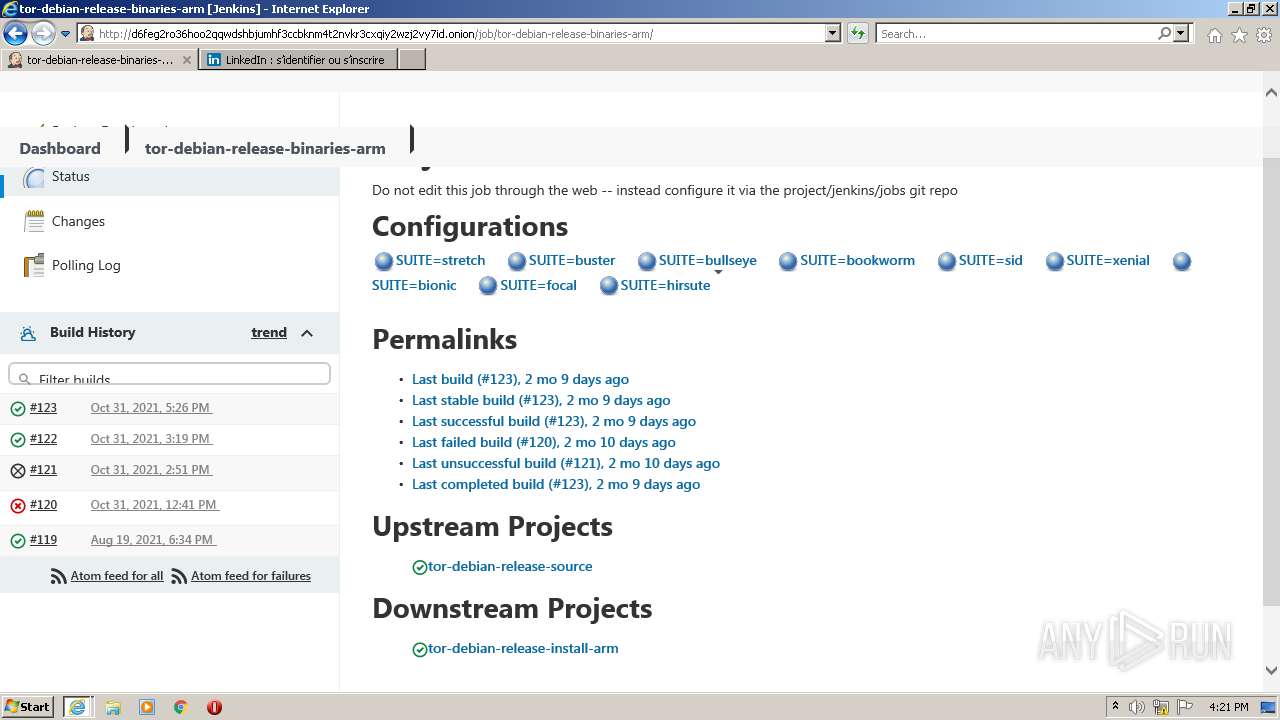Viewport: 1280px width, 720px height.
Task: Collapse the Build History panel chevron
Action: point(307,333)
